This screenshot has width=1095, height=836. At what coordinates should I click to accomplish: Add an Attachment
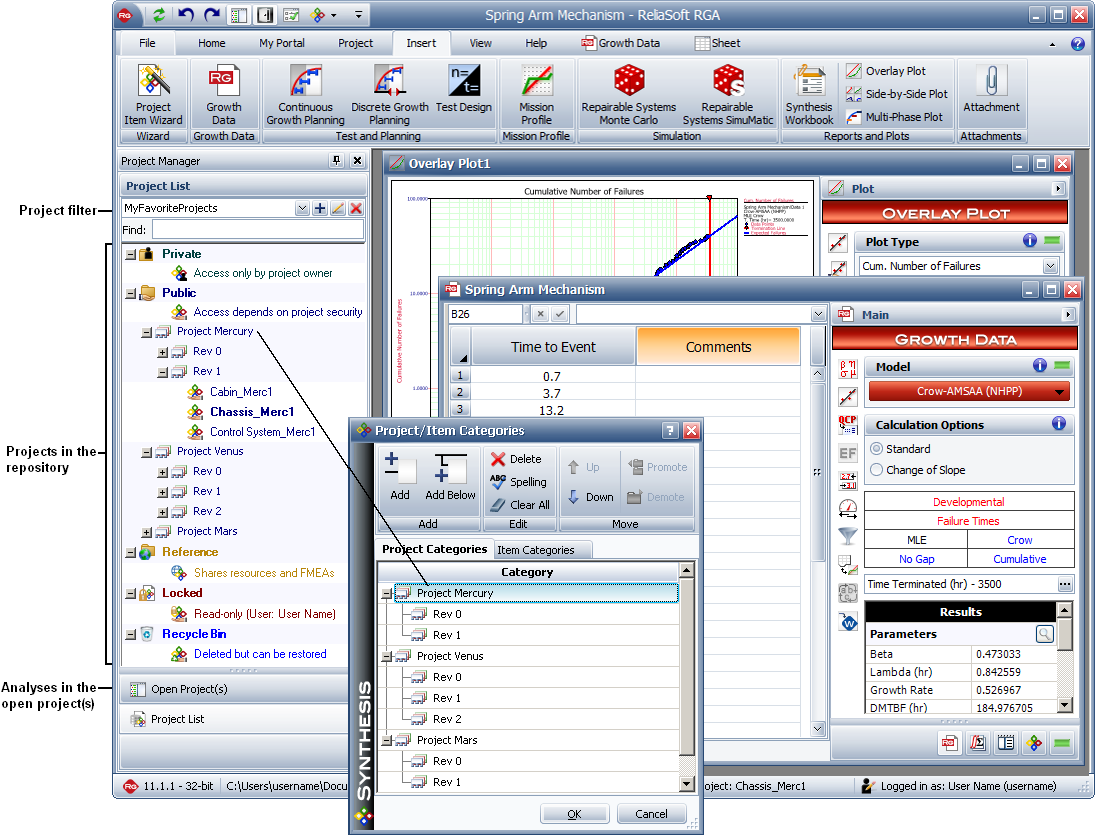pos(991,89)
